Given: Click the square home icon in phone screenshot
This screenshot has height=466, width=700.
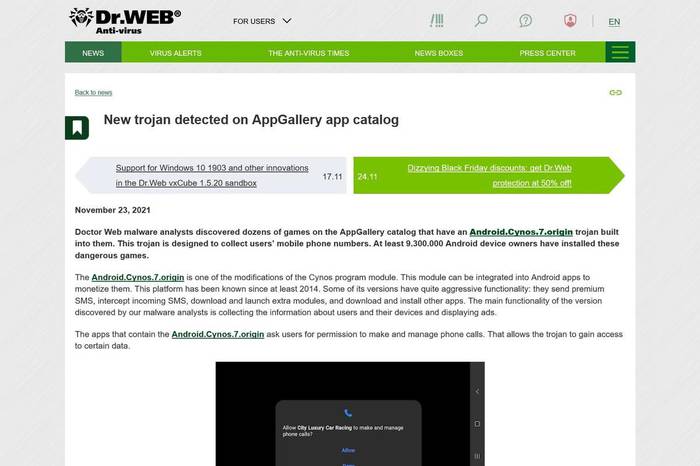Looking at the screenshot, I should [477, 424].
